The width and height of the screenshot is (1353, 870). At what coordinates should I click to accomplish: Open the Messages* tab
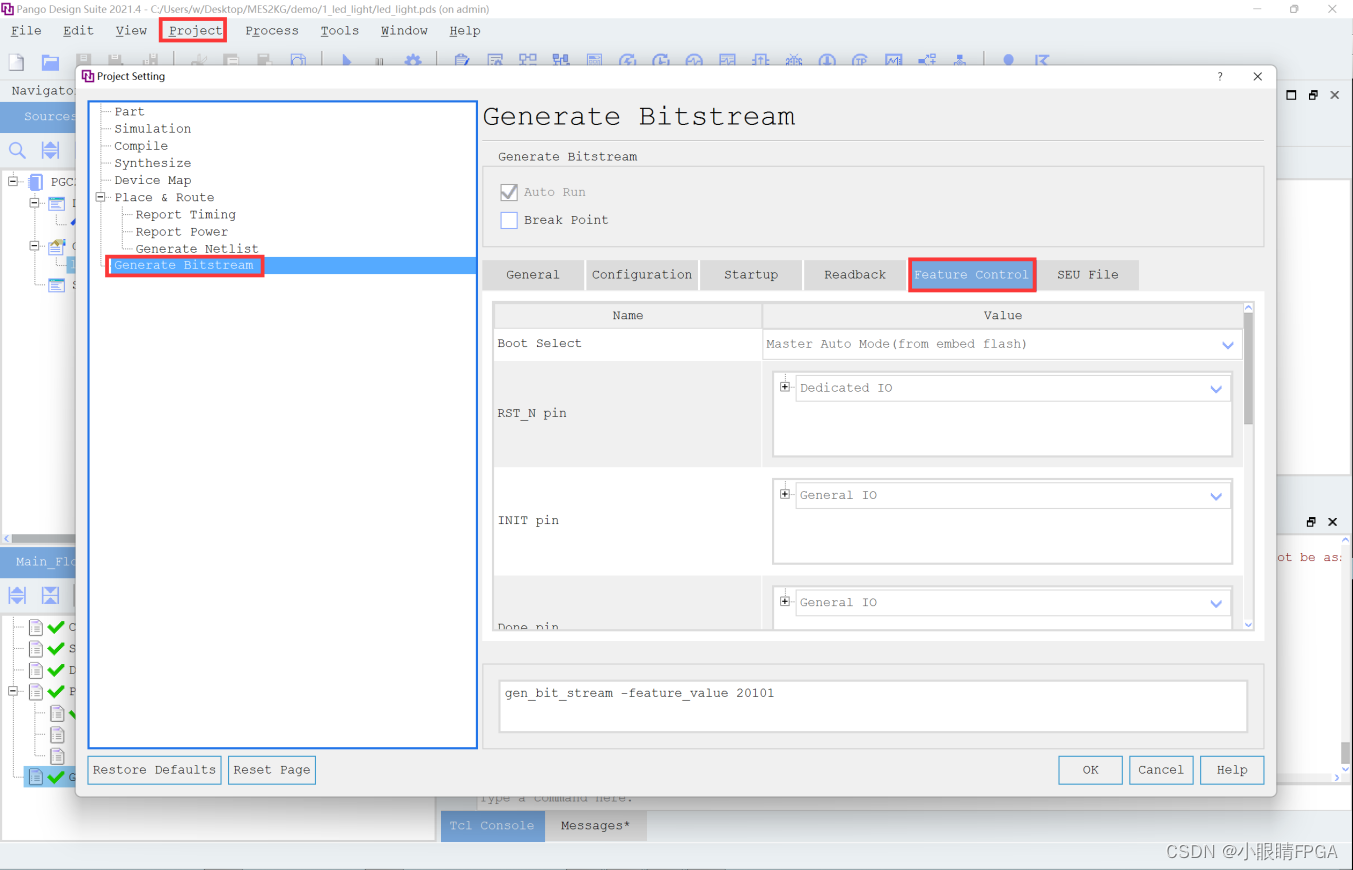pyautogui.click(x=596, y=826)
